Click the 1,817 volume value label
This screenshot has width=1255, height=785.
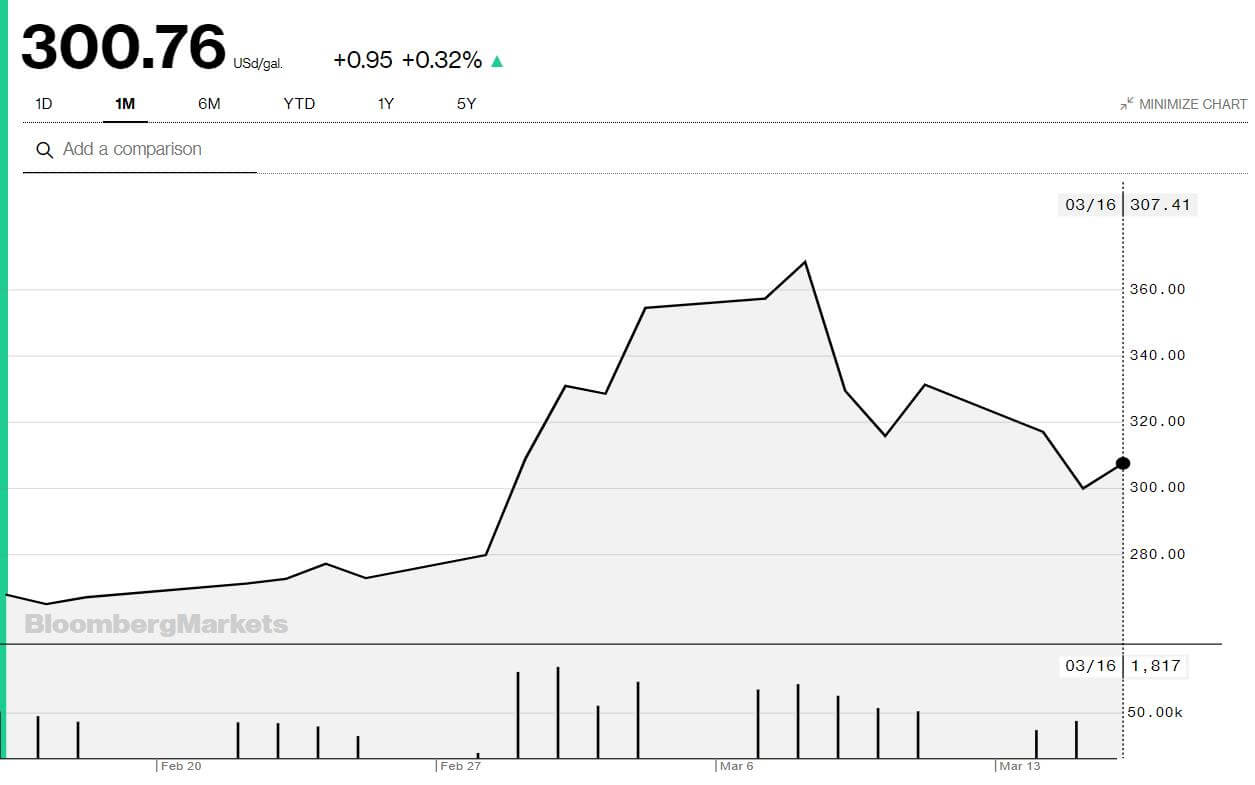tap(1156, 666)
